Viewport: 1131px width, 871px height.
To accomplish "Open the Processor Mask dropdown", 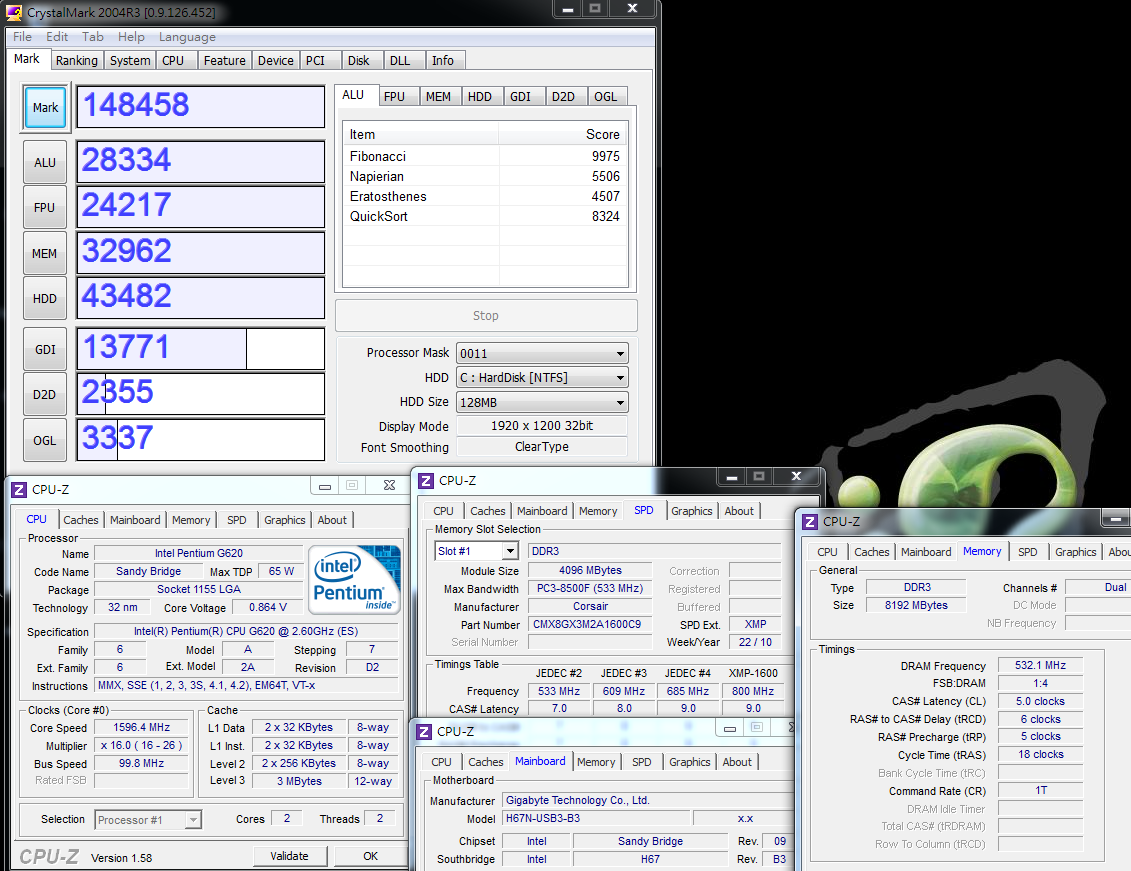I will coord(542,353).
